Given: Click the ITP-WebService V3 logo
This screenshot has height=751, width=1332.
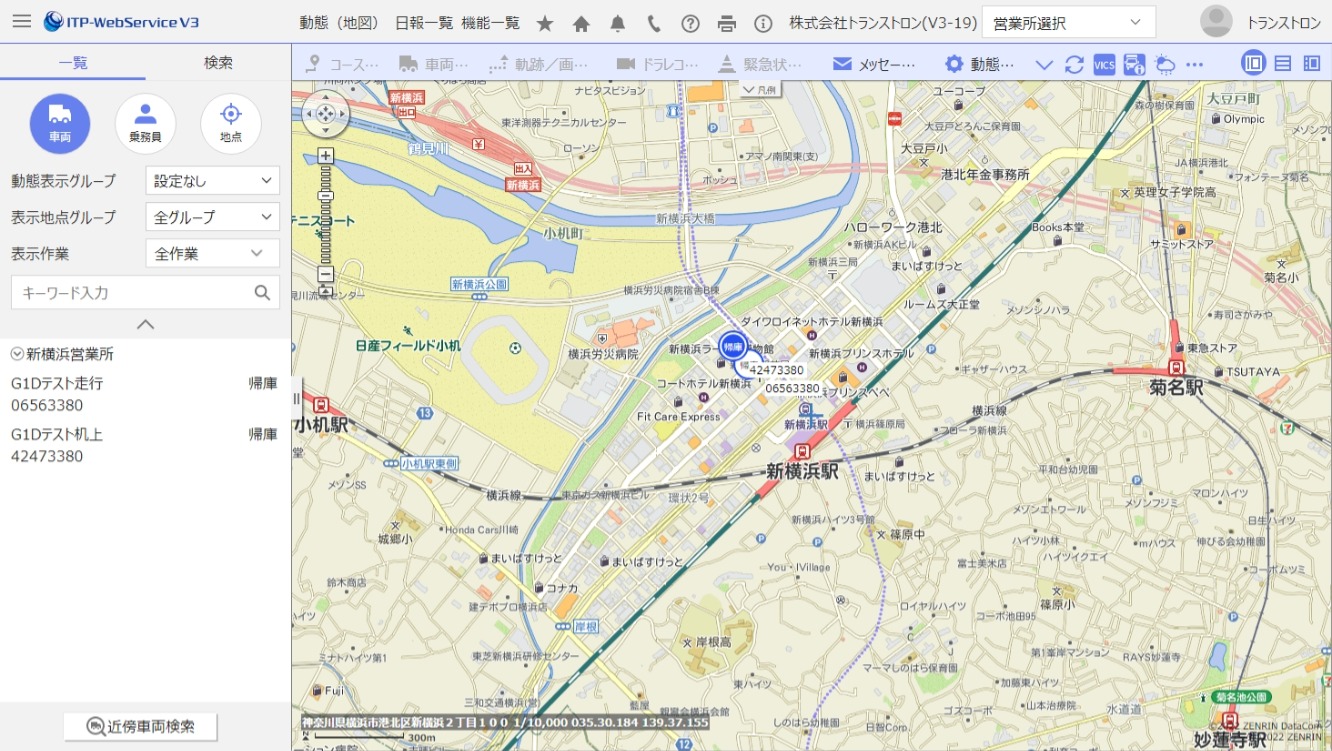Looking at the screenshot, I should coord(120,21).
